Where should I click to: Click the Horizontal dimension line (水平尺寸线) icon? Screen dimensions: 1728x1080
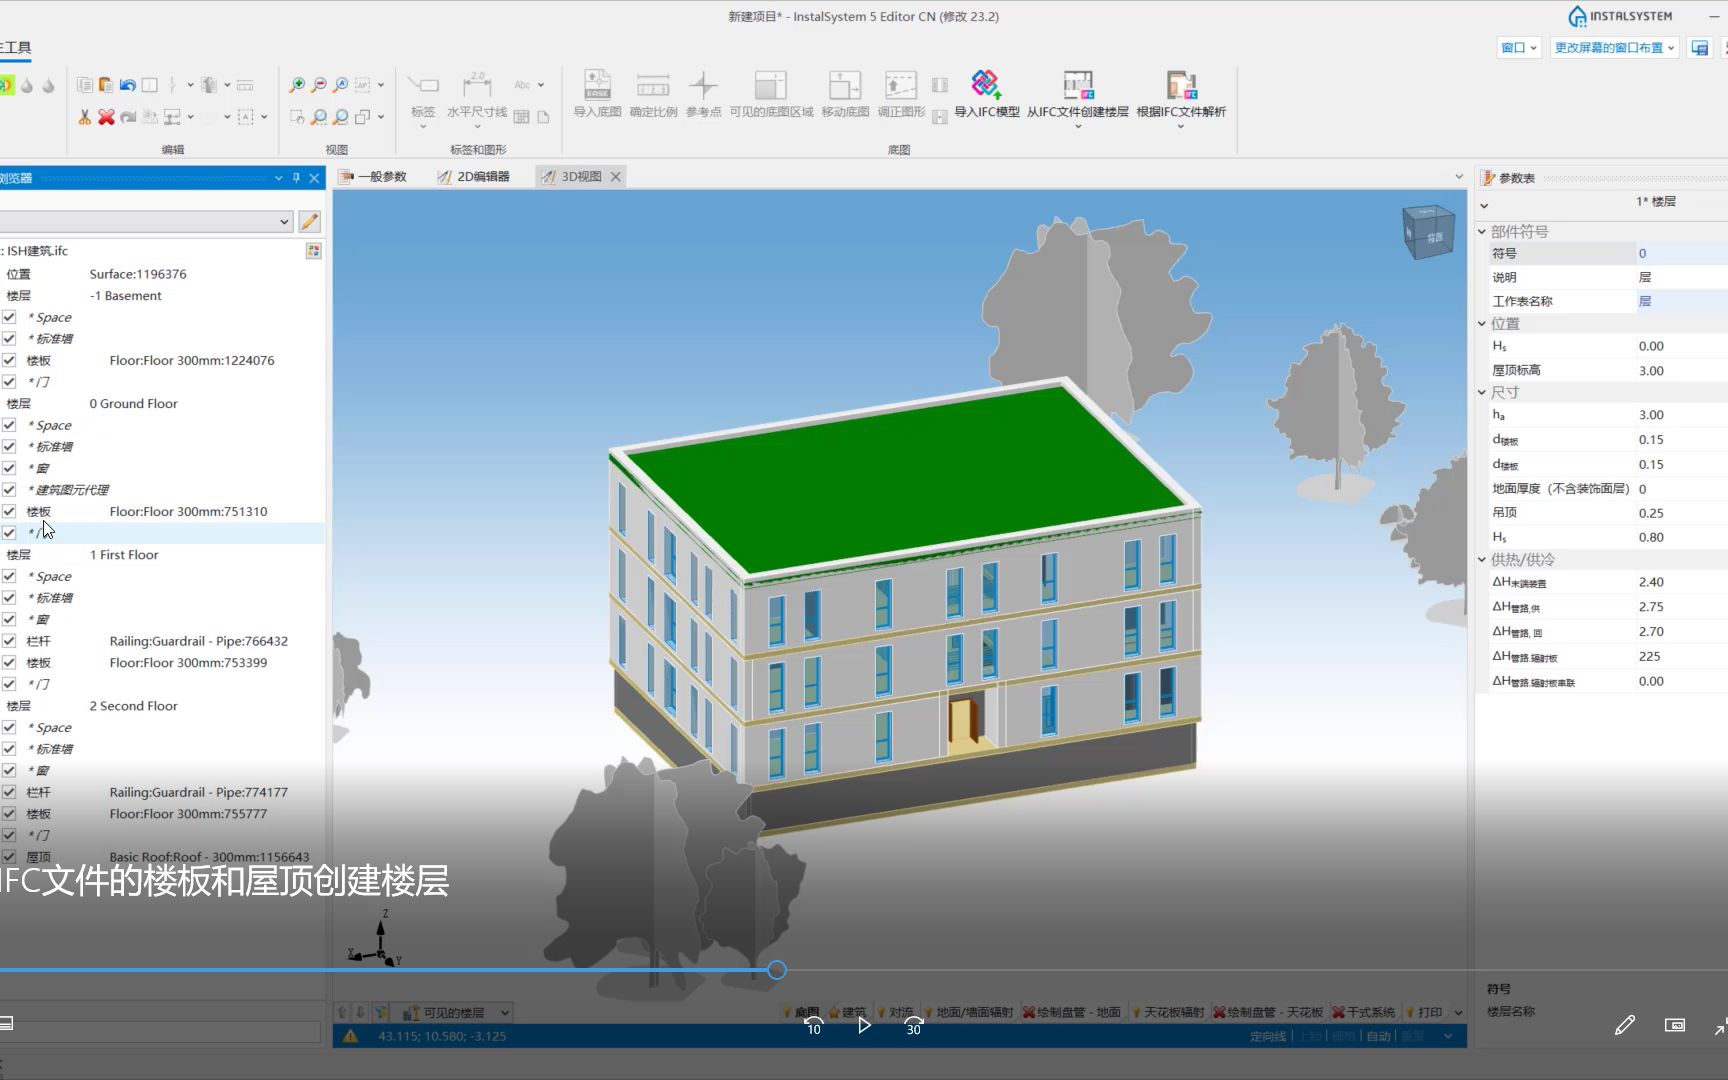point(477,85)
